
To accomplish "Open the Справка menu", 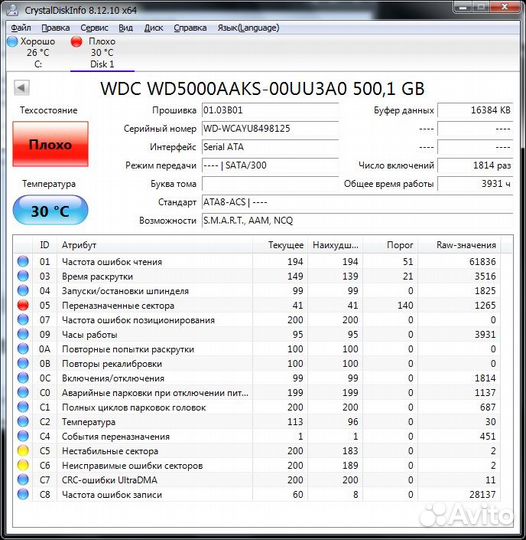I will coord(190,28).
